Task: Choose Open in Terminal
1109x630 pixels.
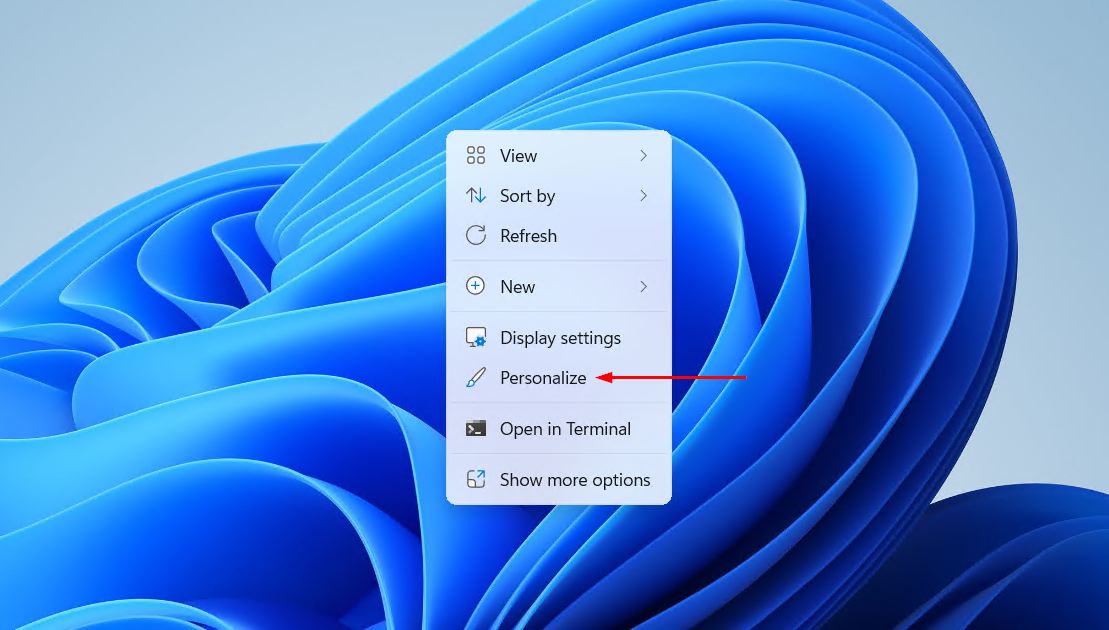Action: [559, 428]
